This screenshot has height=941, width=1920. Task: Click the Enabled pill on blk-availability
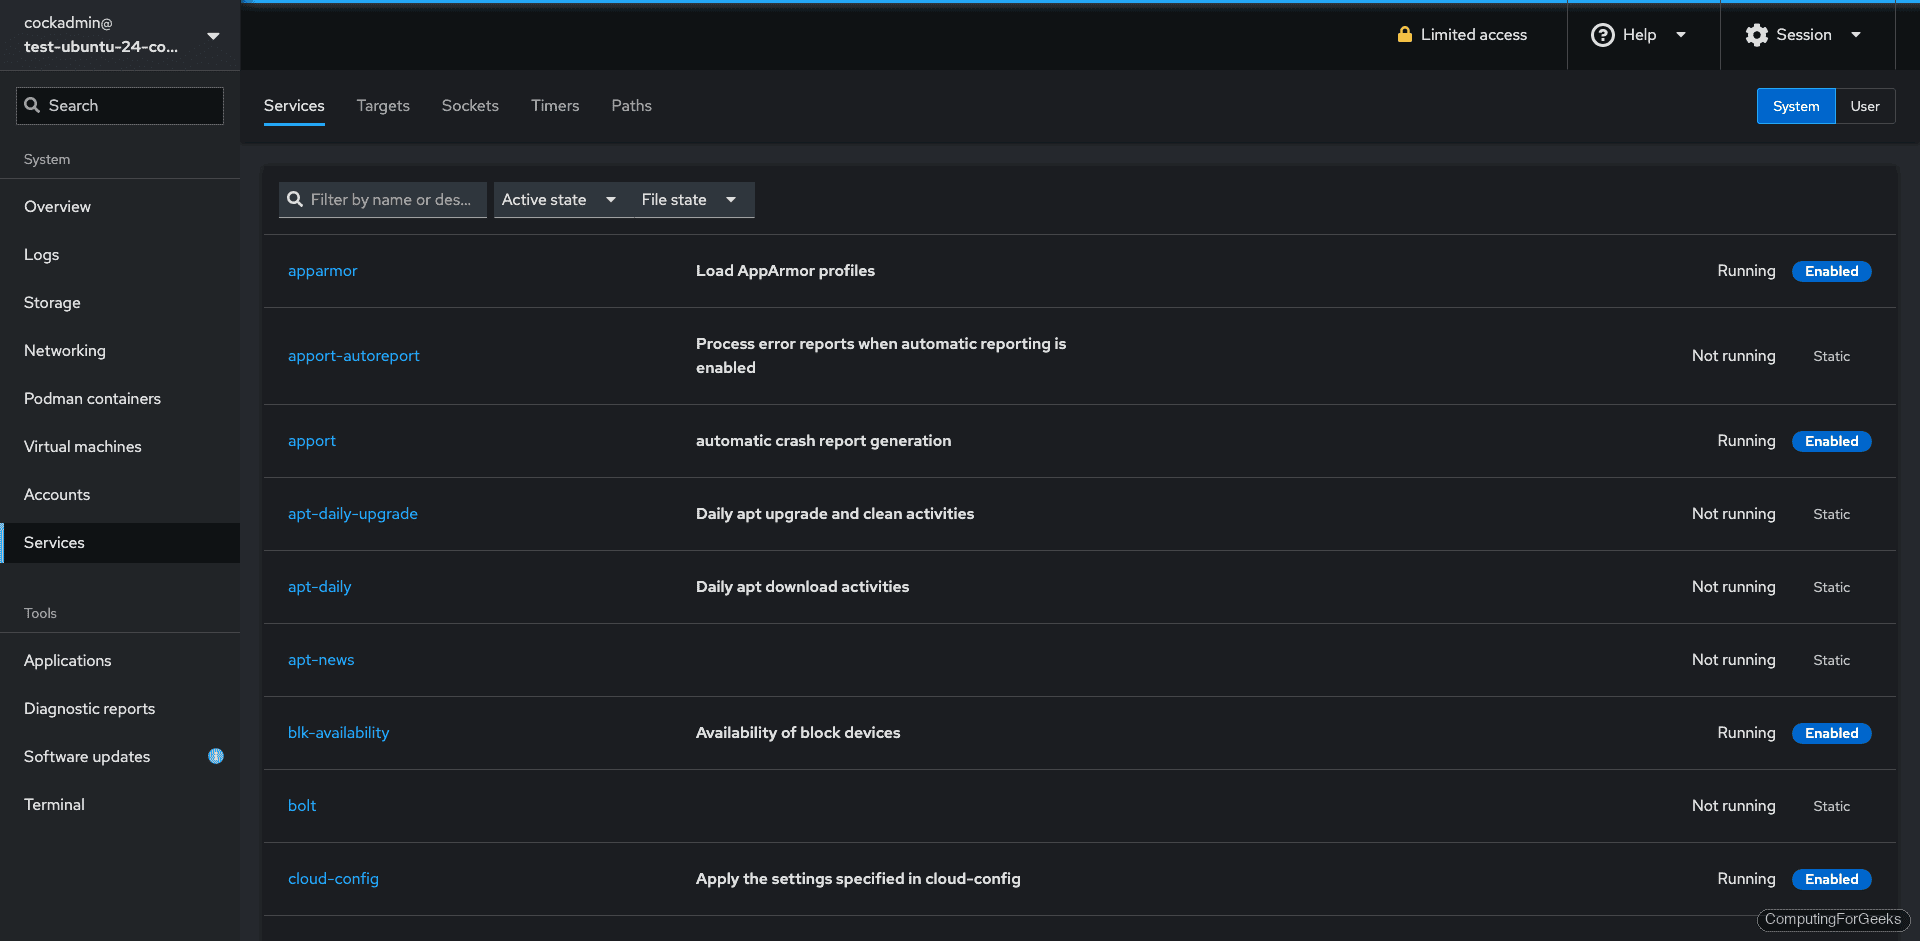[1831, 733]
